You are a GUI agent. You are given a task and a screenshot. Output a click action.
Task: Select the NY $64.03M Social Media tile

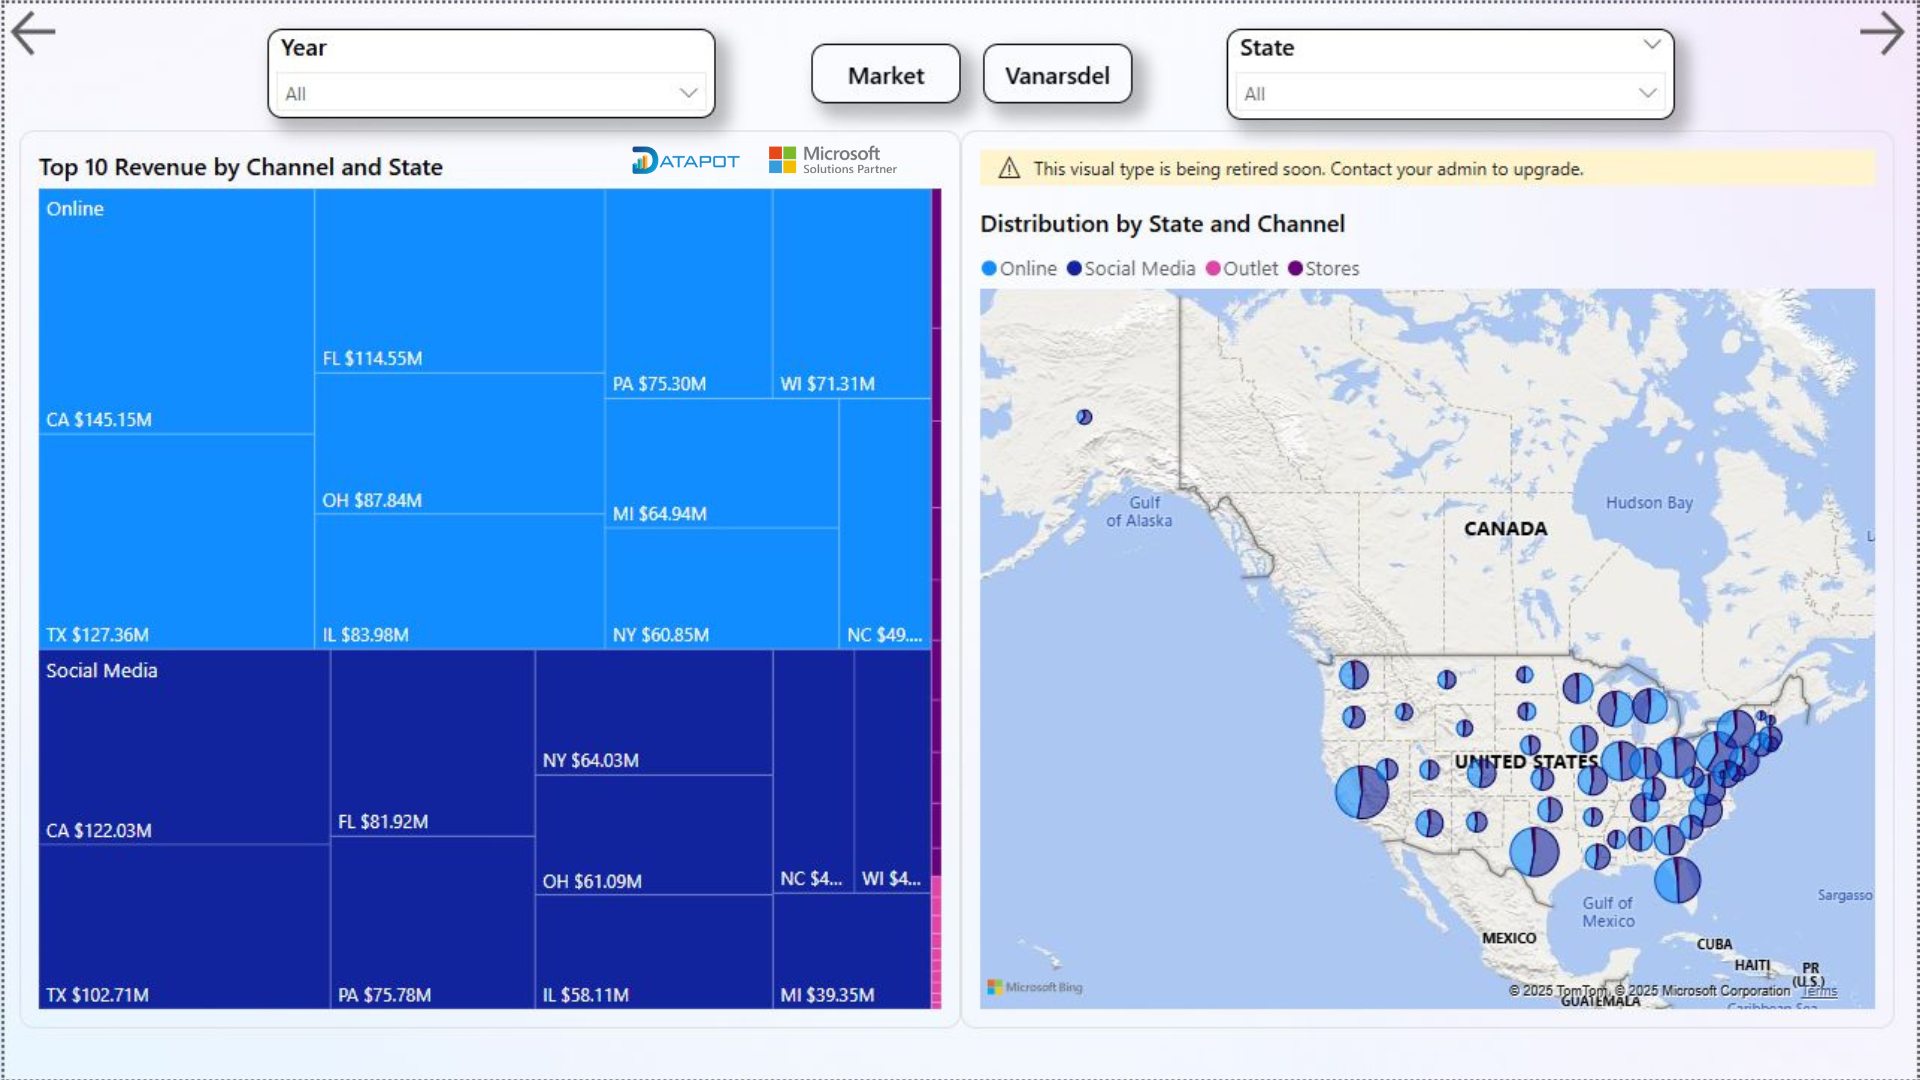pyautogui.click(x=653, y=712)
